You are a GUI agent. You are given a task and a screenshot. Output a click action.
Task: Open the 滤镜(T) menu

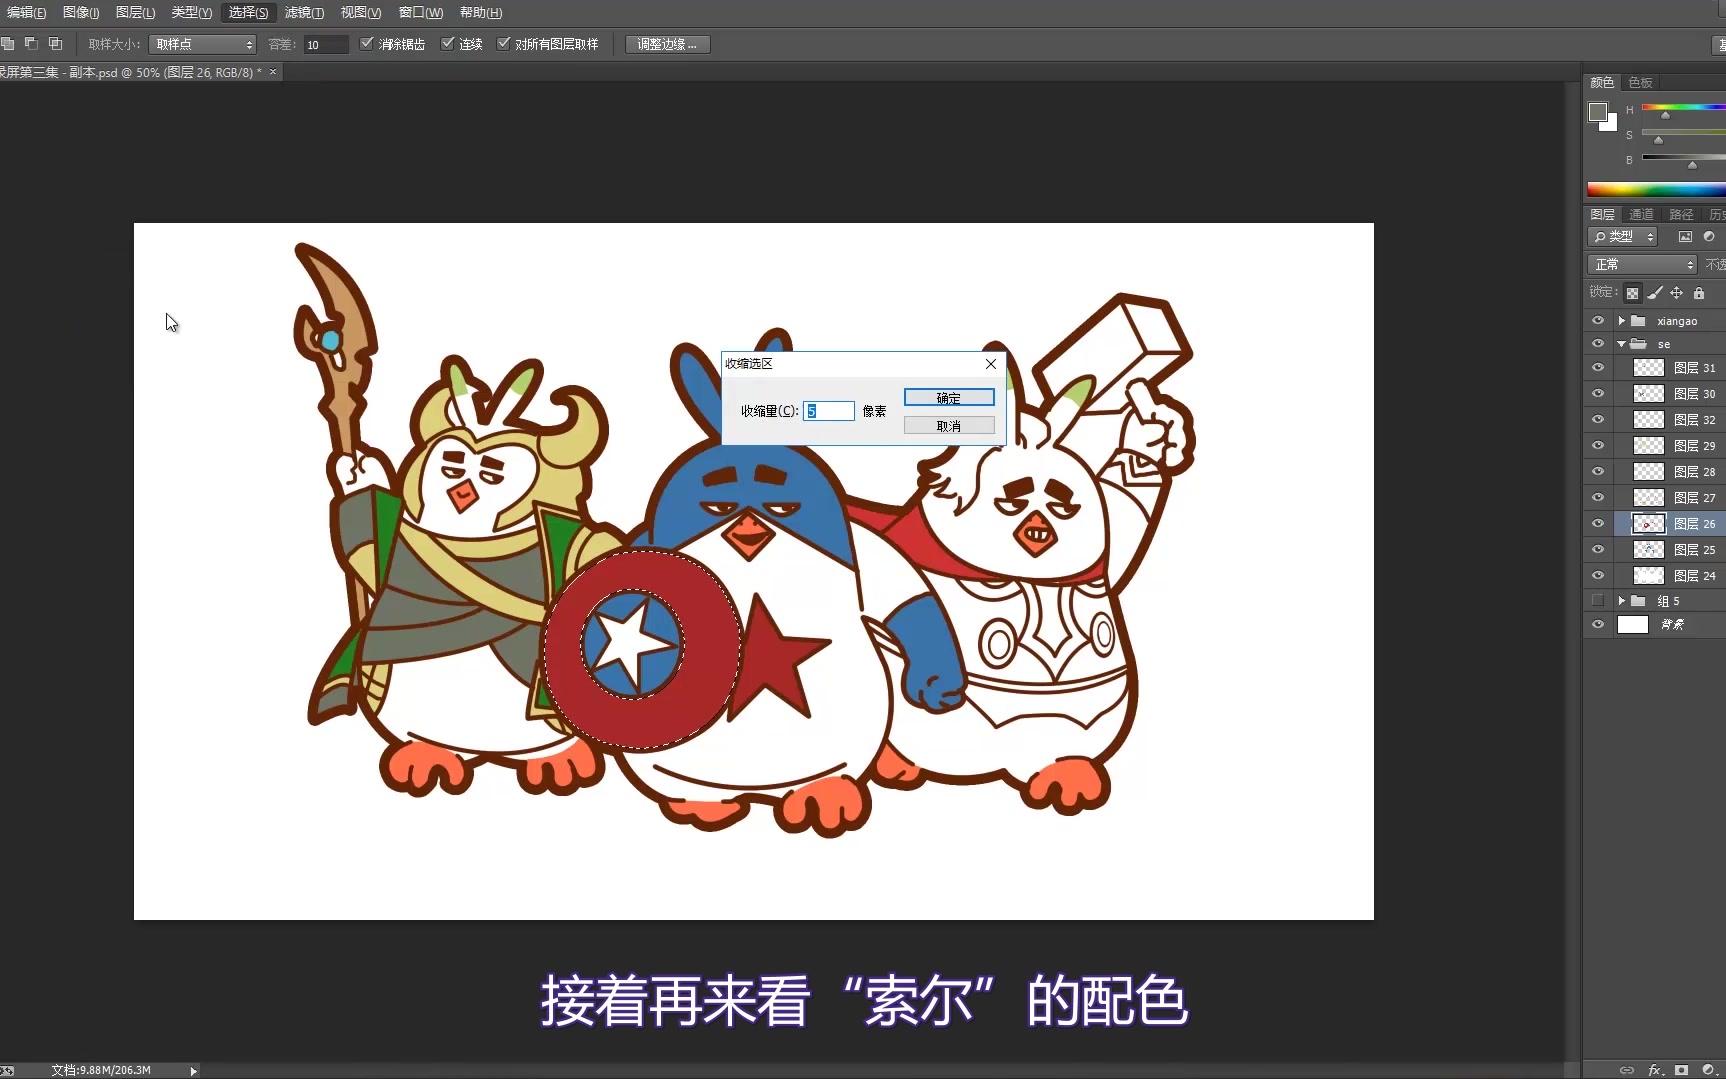click(x=304, y=13)
